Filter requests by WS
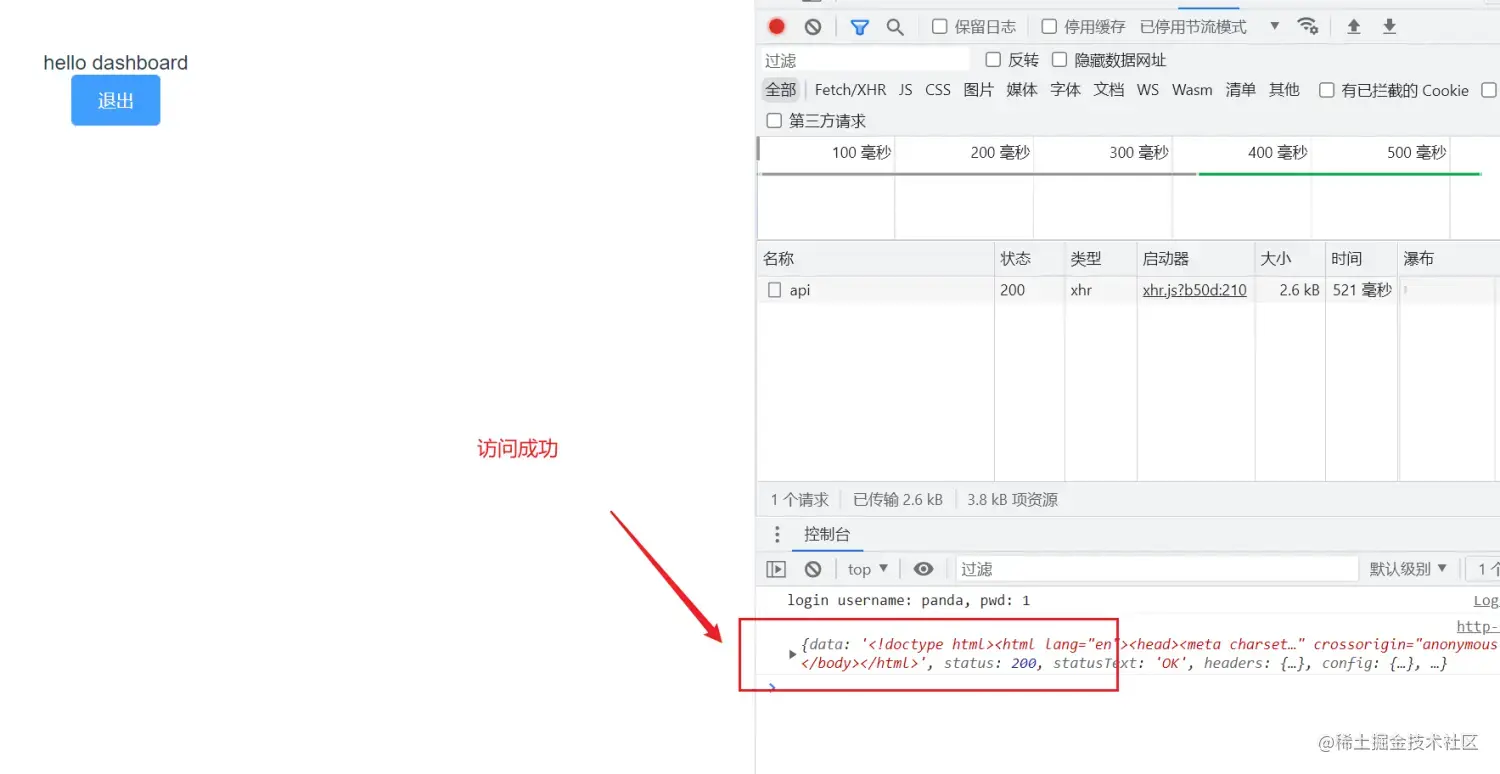1500x774 pixels. point(1148,90)
